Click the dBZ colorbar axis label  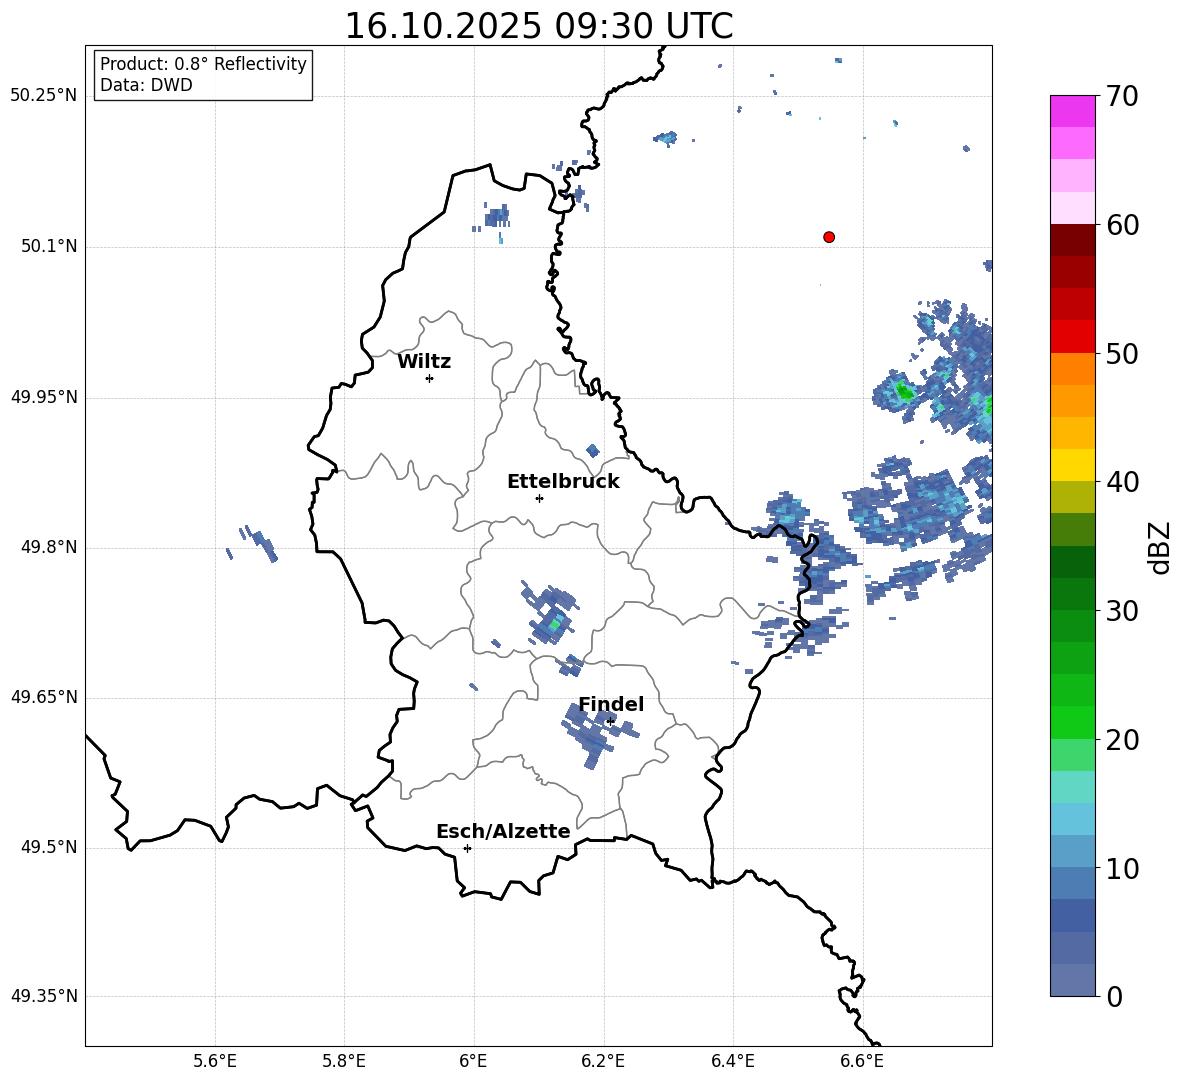point(1161,547)
